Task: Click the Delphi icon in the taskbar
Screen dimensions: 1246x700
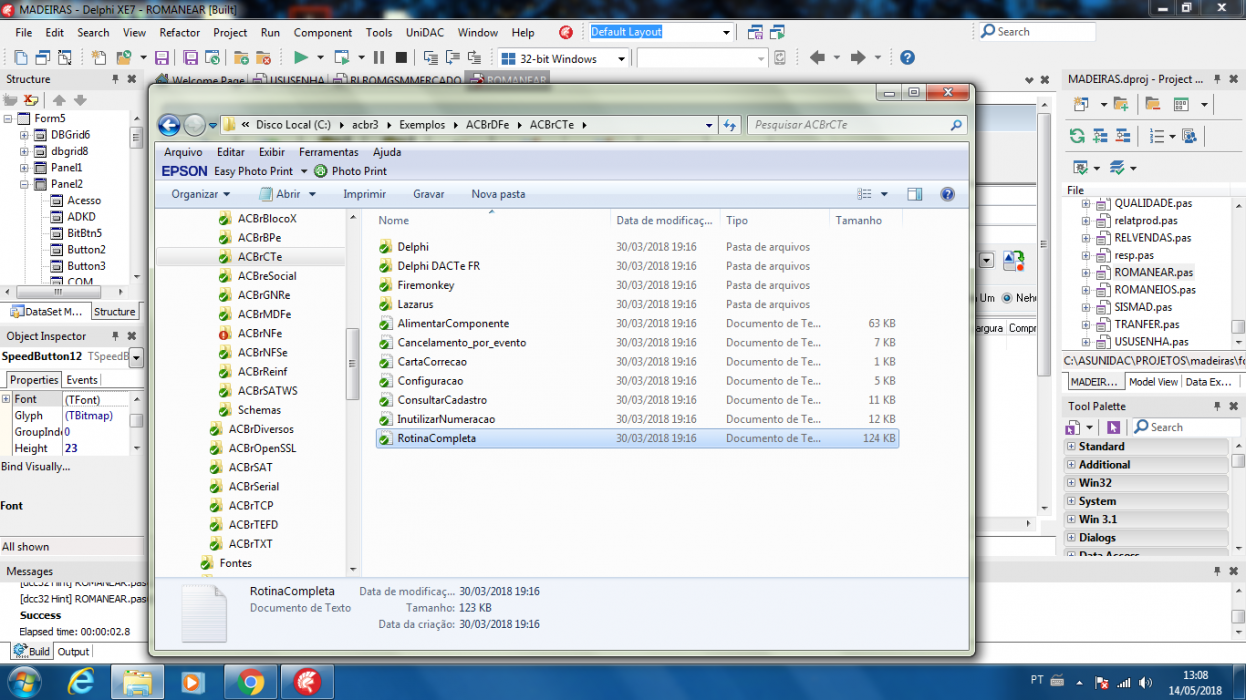Action: tap(307, 683)
